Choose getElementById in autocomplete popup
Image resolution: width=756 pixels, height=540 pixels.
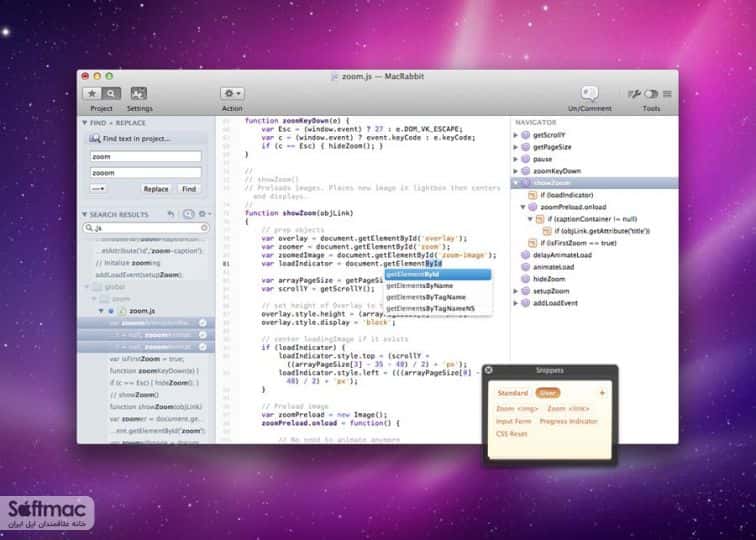pyautogui.click(x=438, y=274)
